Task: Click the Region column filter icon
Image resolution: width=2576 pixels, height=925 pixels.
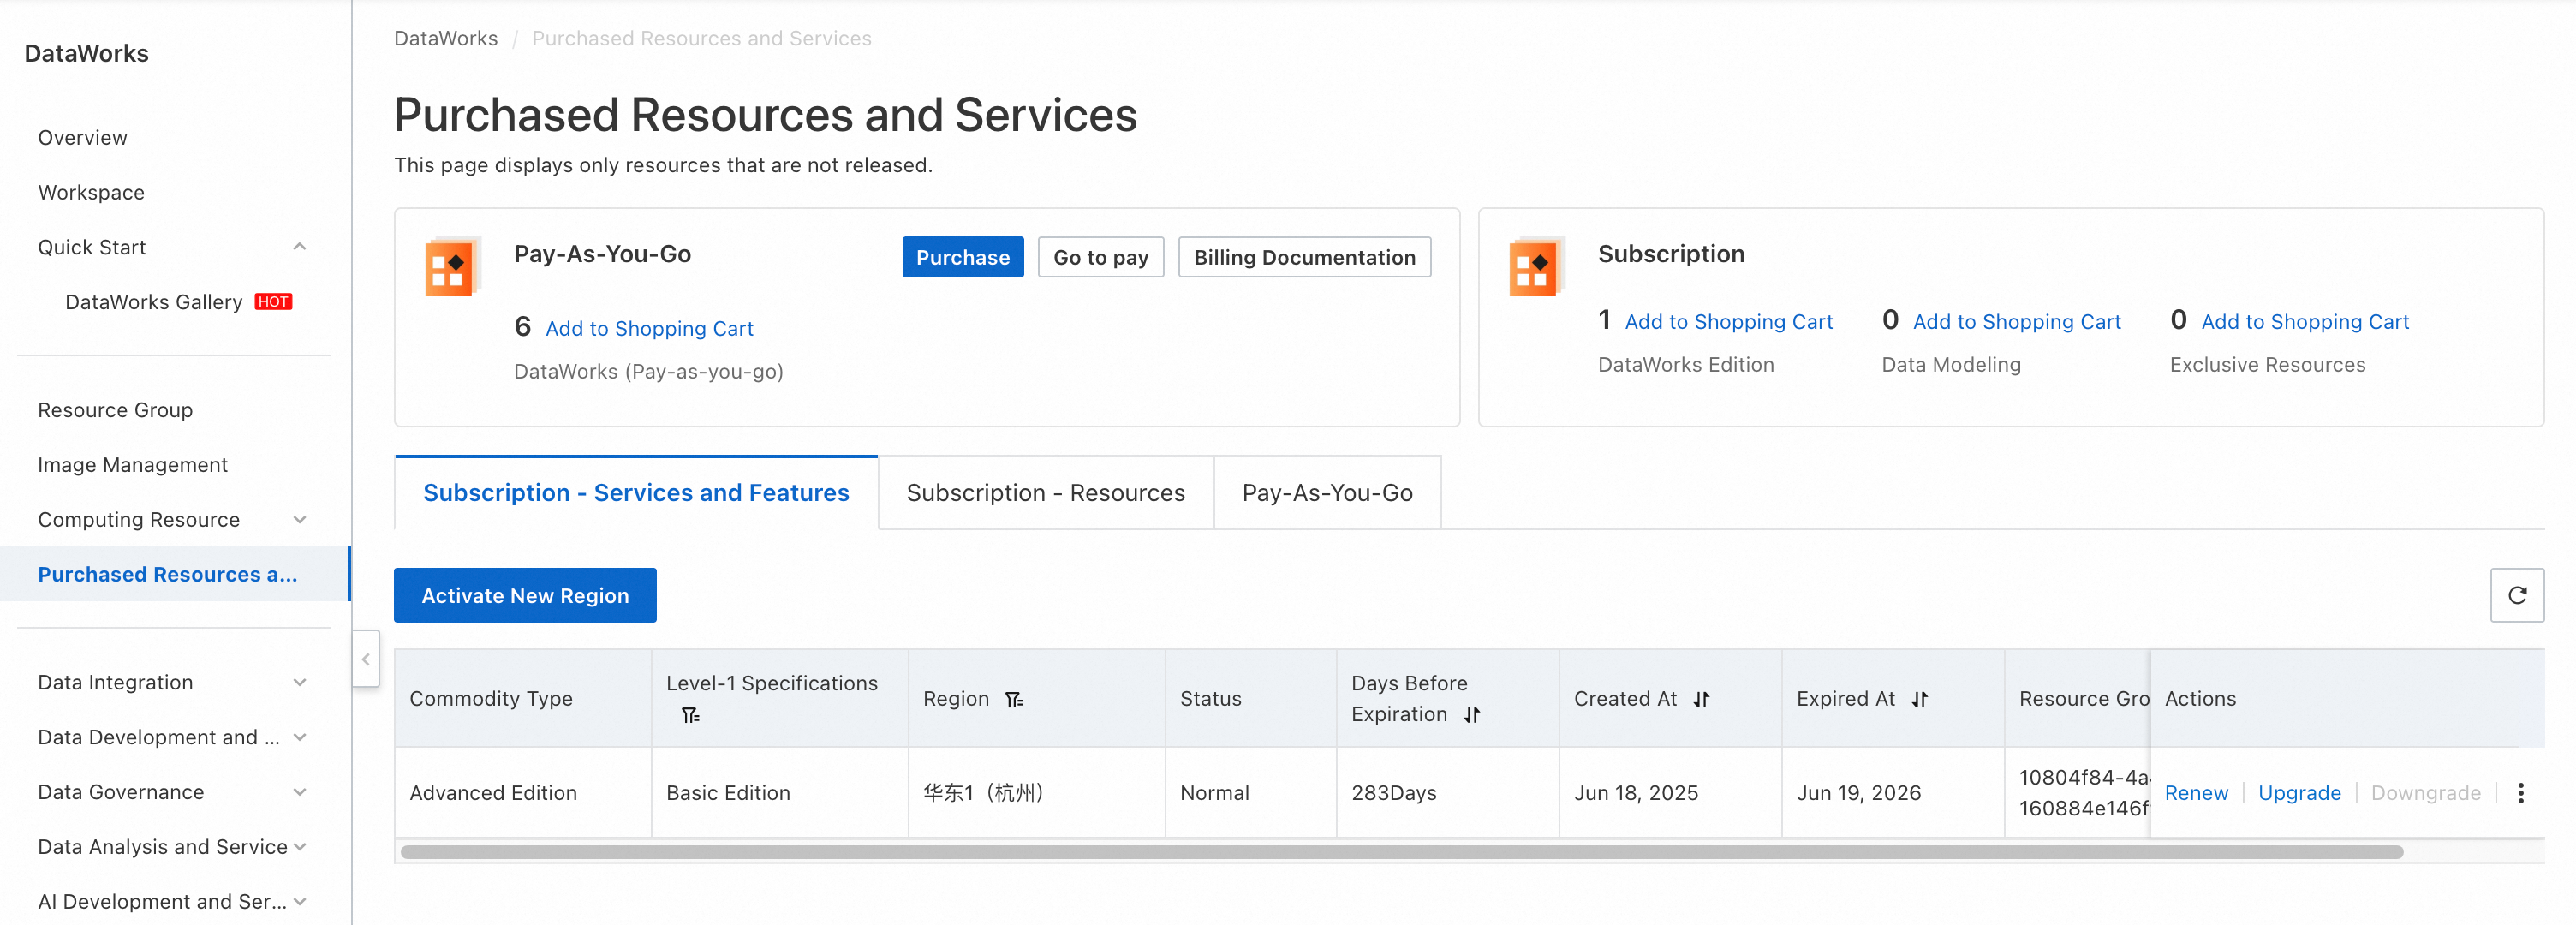Action: 1014,699
